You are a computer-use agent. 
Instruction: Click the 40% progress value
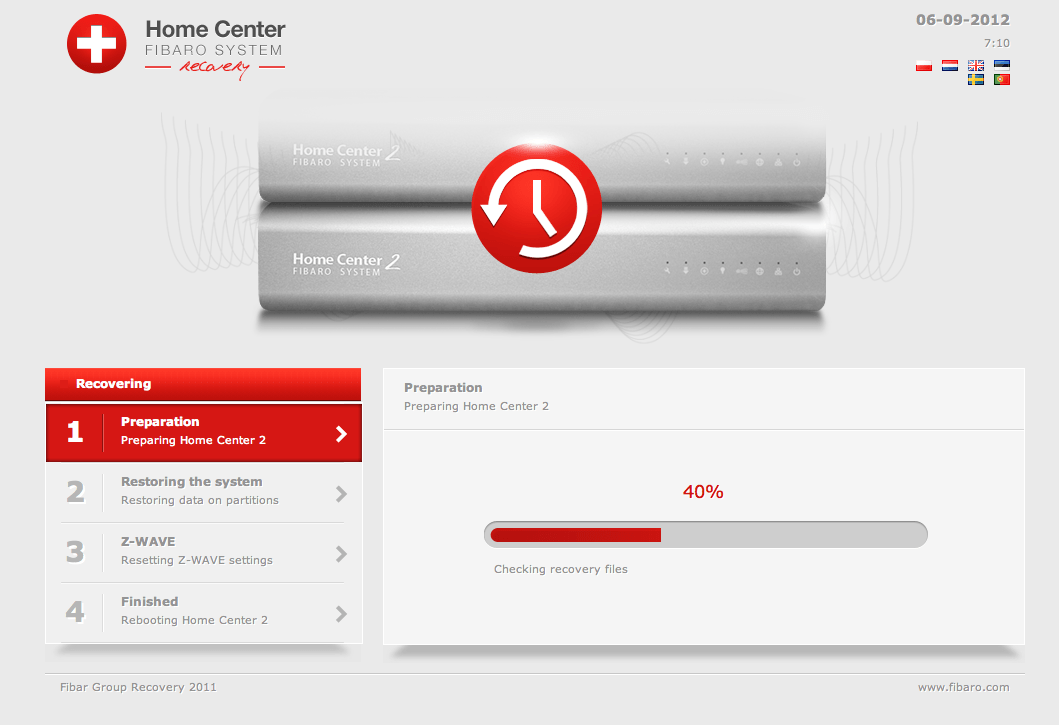(x=703, y=492)
